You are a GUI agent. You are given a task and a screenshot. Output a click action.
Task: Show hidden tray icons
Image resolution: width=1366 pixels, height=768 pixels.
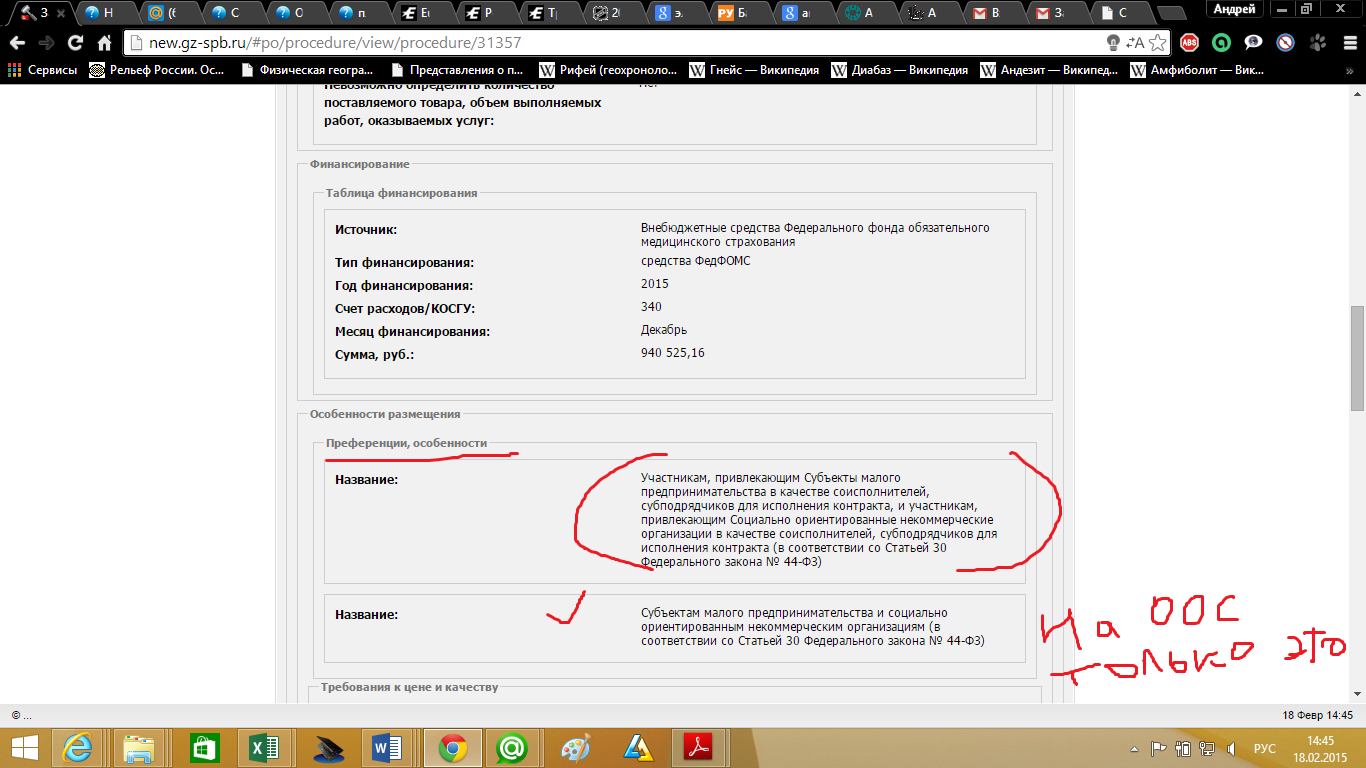click(1136, 748)
